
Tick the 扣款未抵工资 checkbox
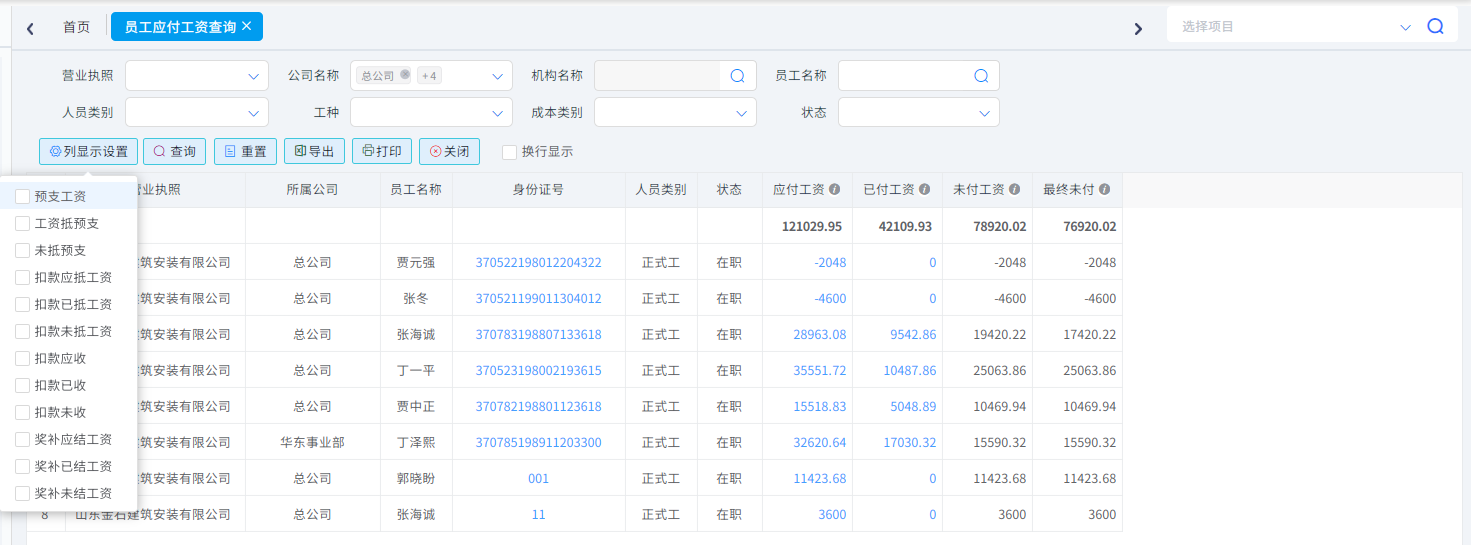[x=23, y=332]
